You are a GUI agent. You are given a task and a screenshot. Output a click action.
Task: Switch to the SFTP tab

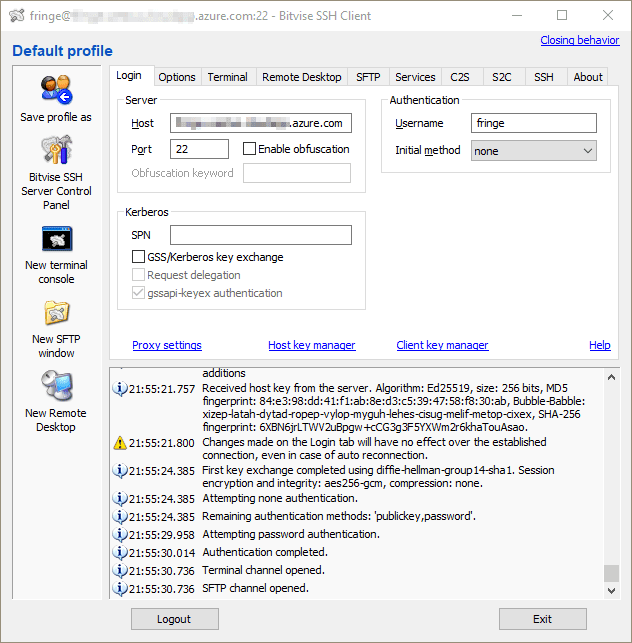pyautogui.click(x=368, y=77)
